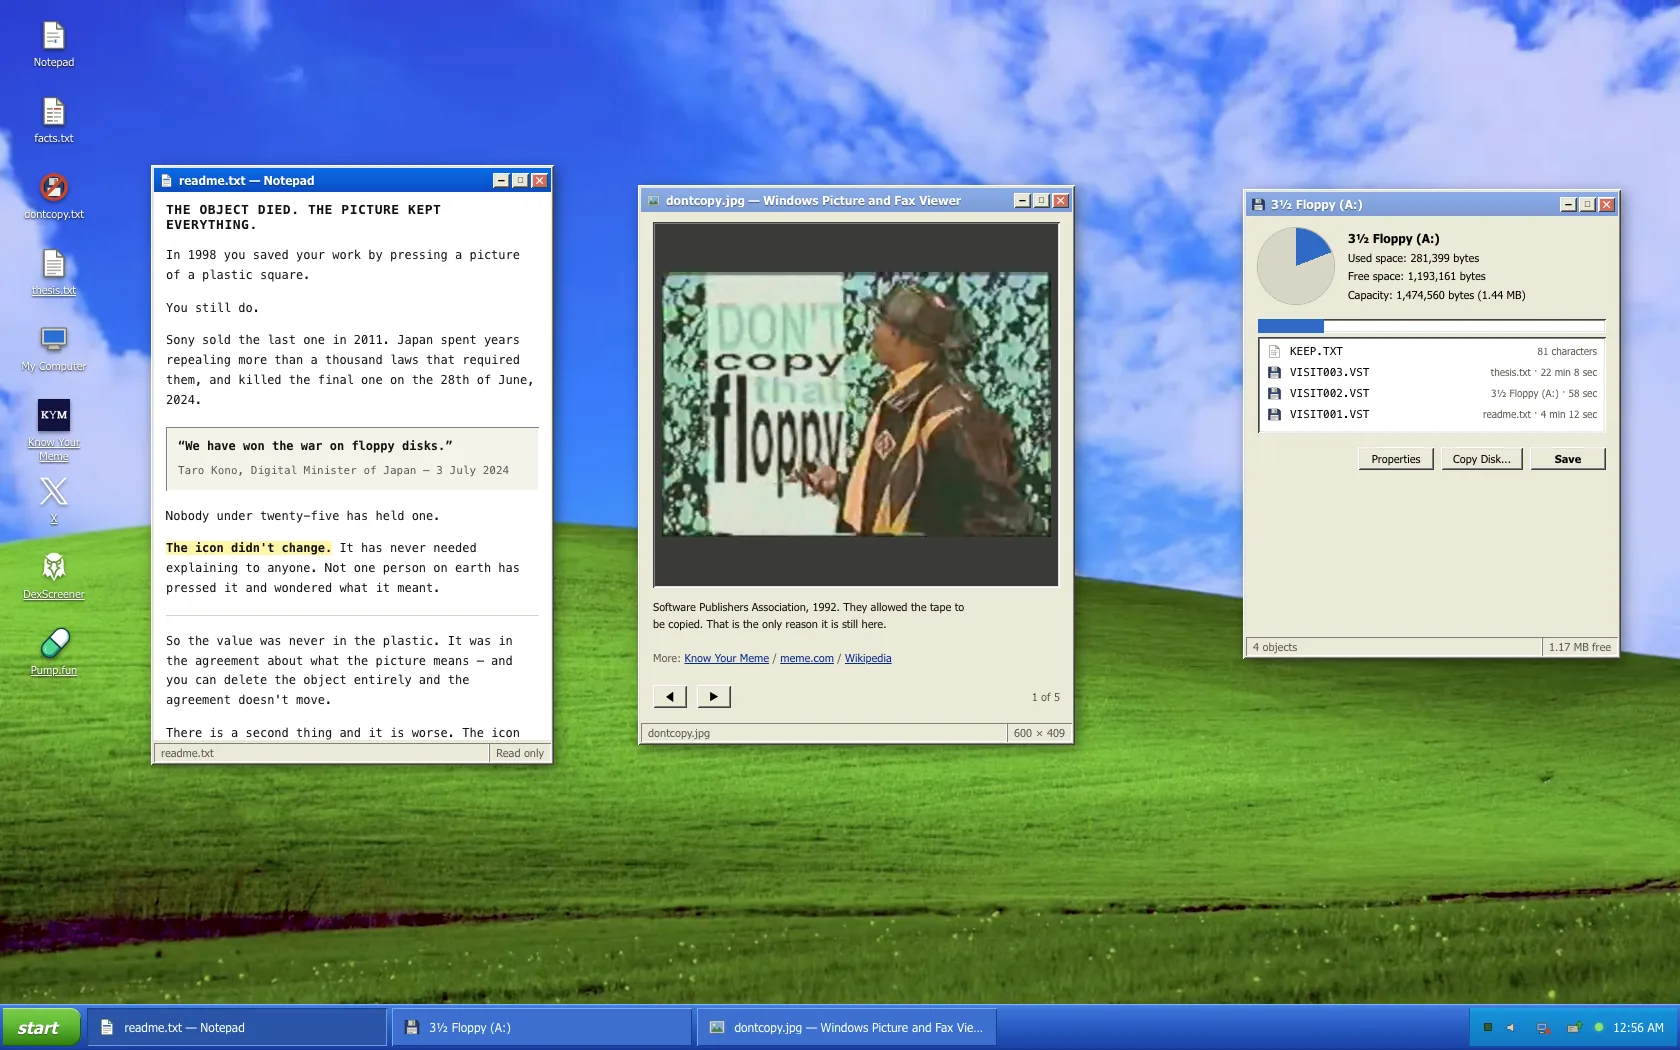
Task: Select the dontcopy.txt desktop icon
Action: 54,197
